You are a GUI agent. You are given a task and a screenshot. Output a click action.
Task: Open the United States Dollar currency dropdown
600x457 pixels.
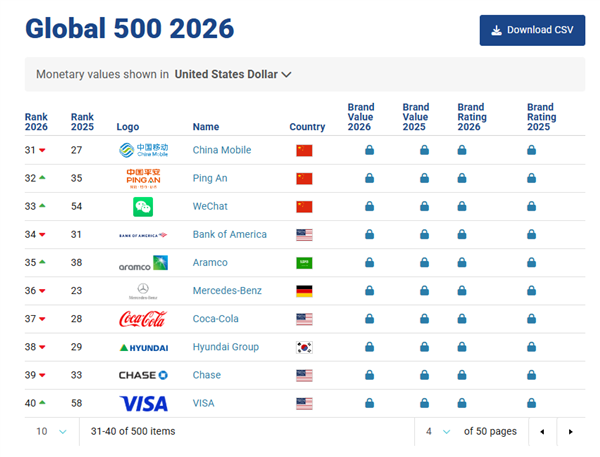pyautogui.click(x=233, y=74)
